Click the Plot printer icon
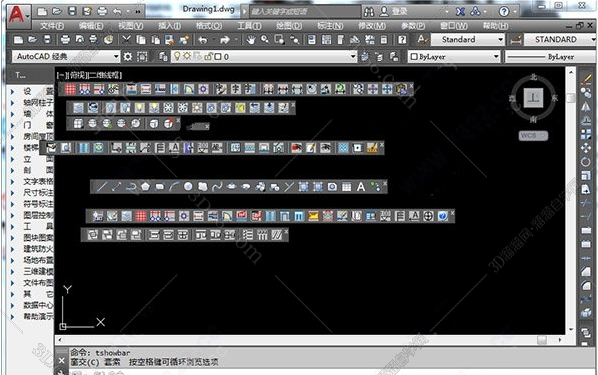598x375 pixels. coord(65,40)
